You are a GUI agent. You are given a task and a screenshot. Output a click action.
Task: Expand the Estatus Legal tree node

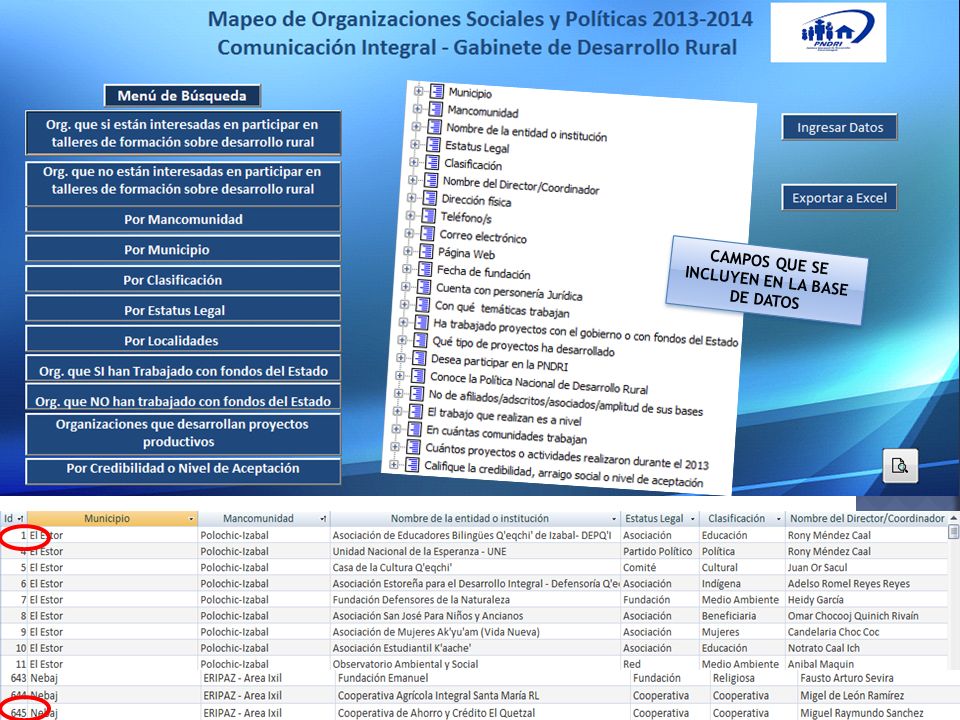pos(415,144)
